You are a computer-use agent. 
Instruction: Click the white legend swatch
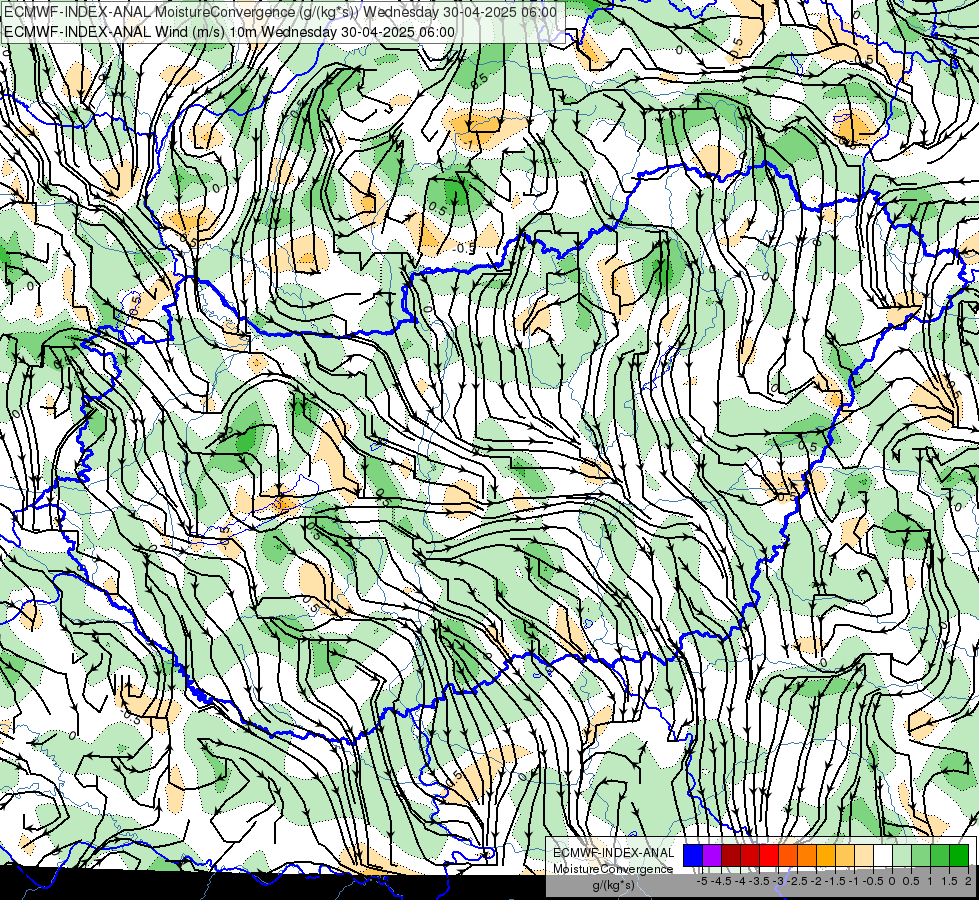click(x=883, y=855)
